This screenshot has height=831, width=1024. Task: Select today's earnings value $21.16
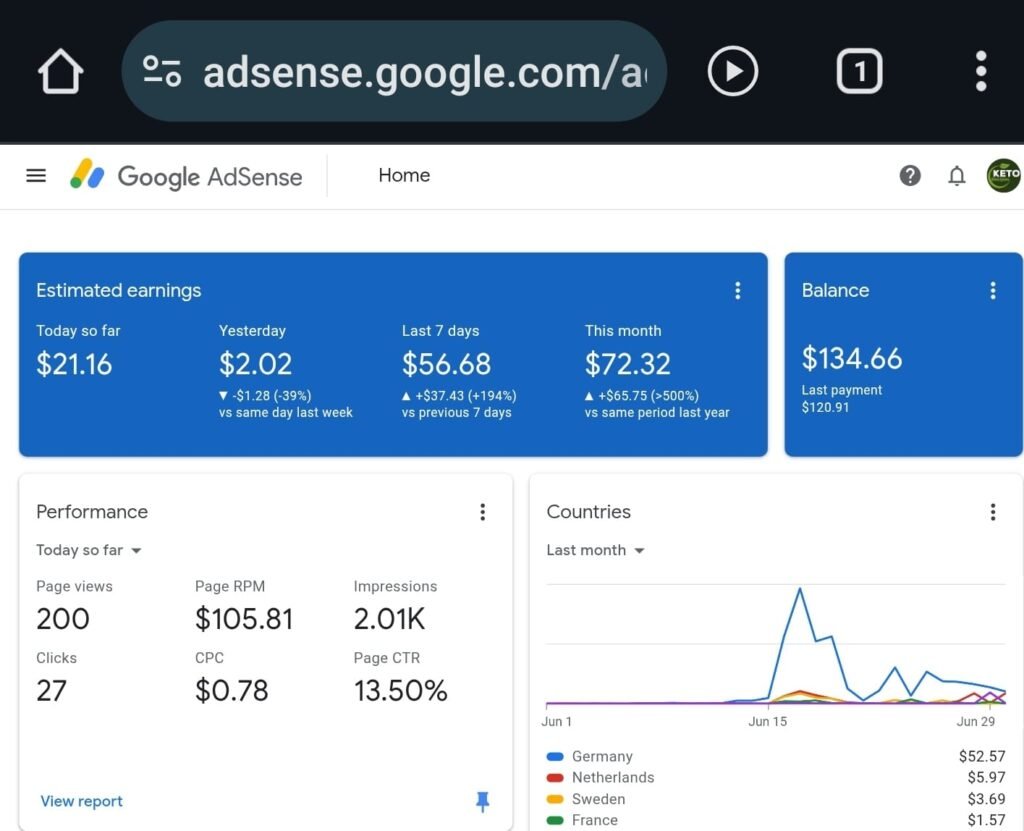click(x=74, y=364)
